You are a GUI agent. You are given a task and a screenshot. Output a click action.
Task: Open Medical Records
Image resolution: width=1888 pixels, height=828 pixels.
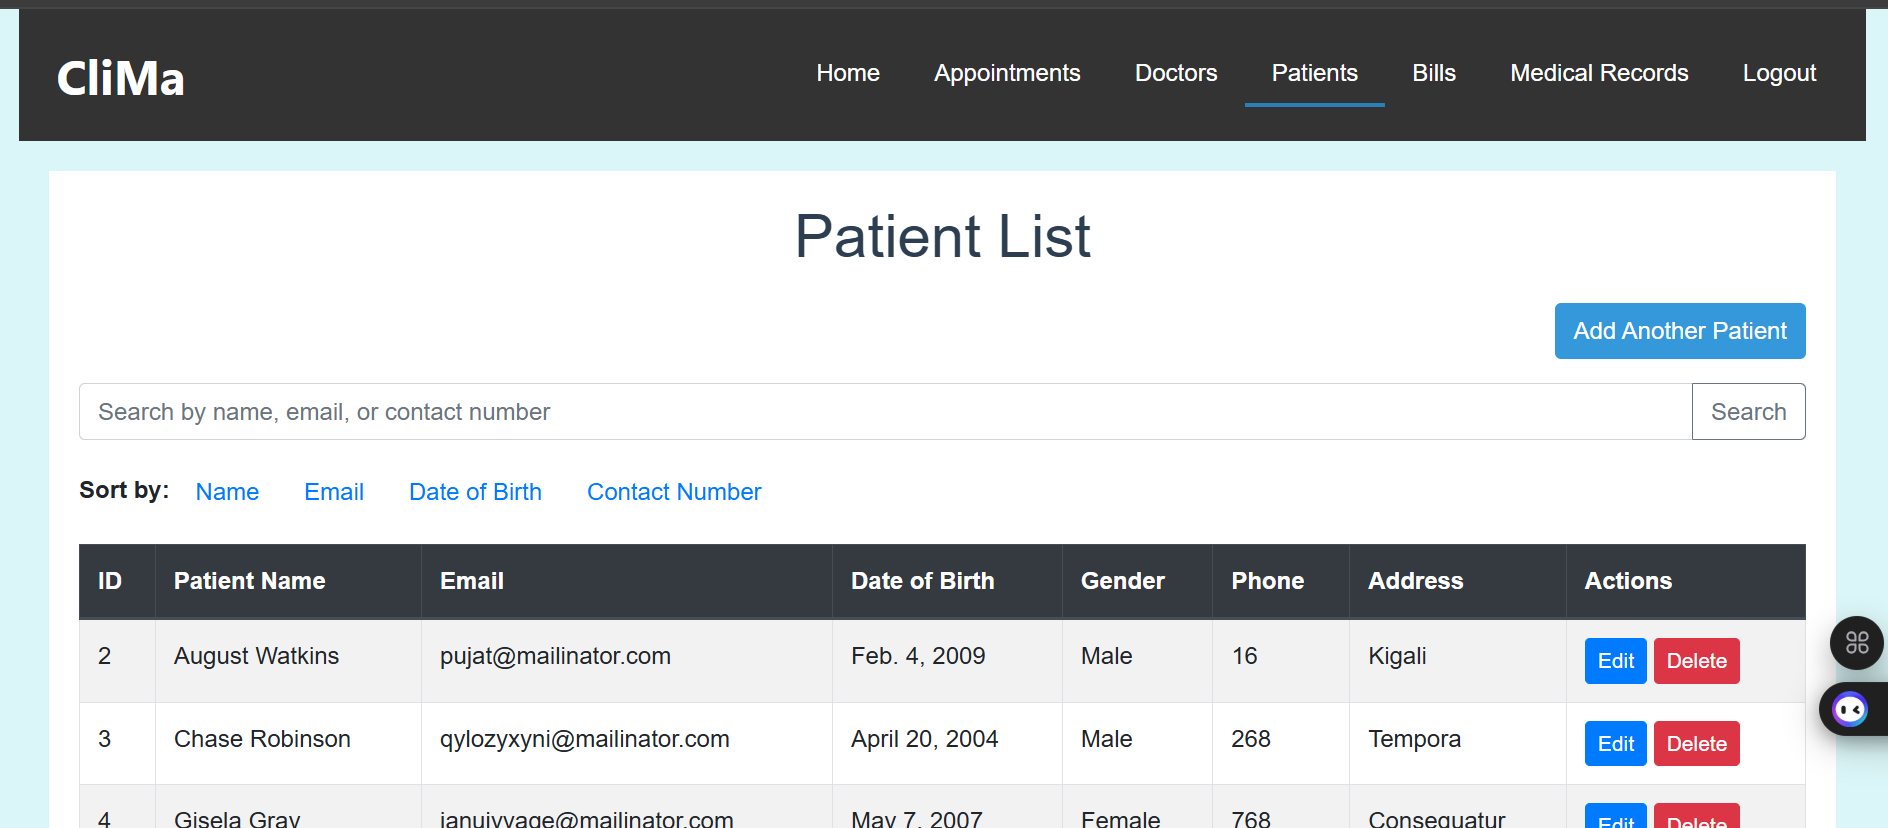(1599, 73)
